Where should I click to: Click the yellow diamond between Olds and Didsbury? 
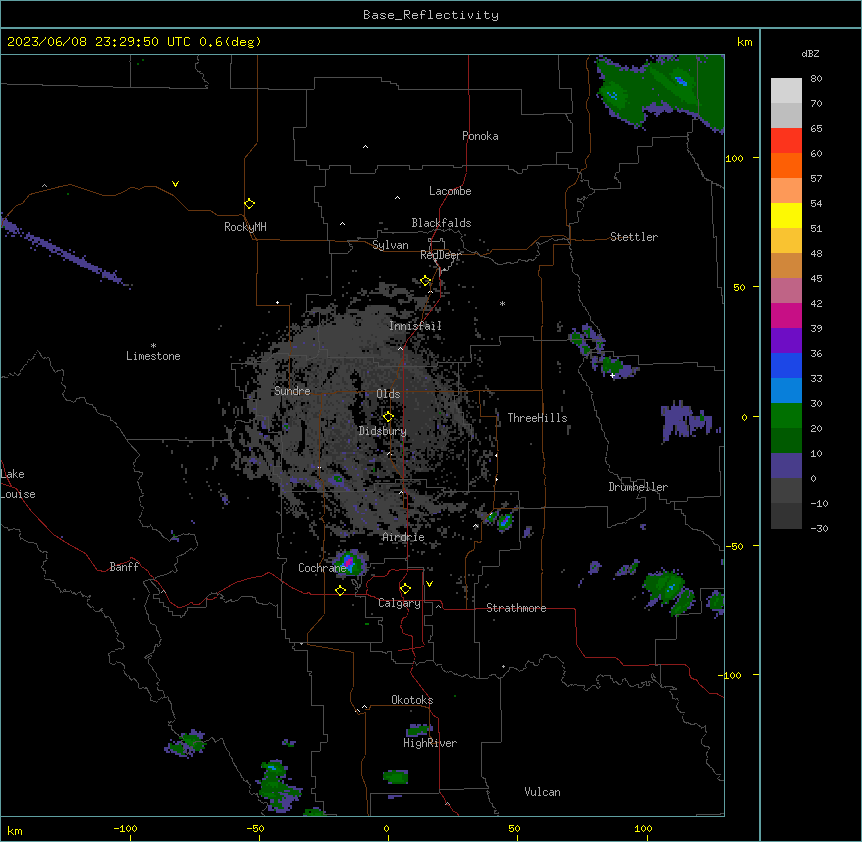coord(388,417)
